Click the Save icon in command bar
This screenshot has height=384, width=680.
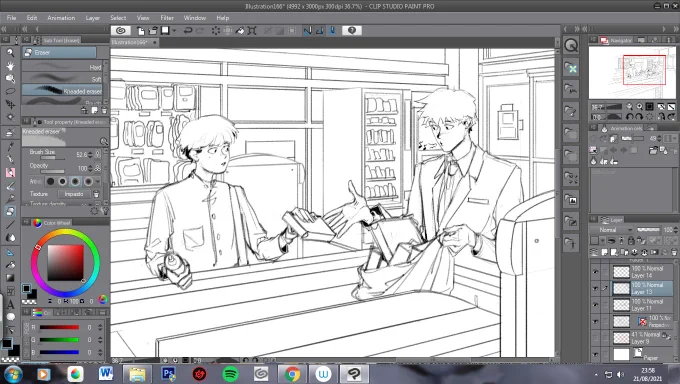[x=165, y=30]
